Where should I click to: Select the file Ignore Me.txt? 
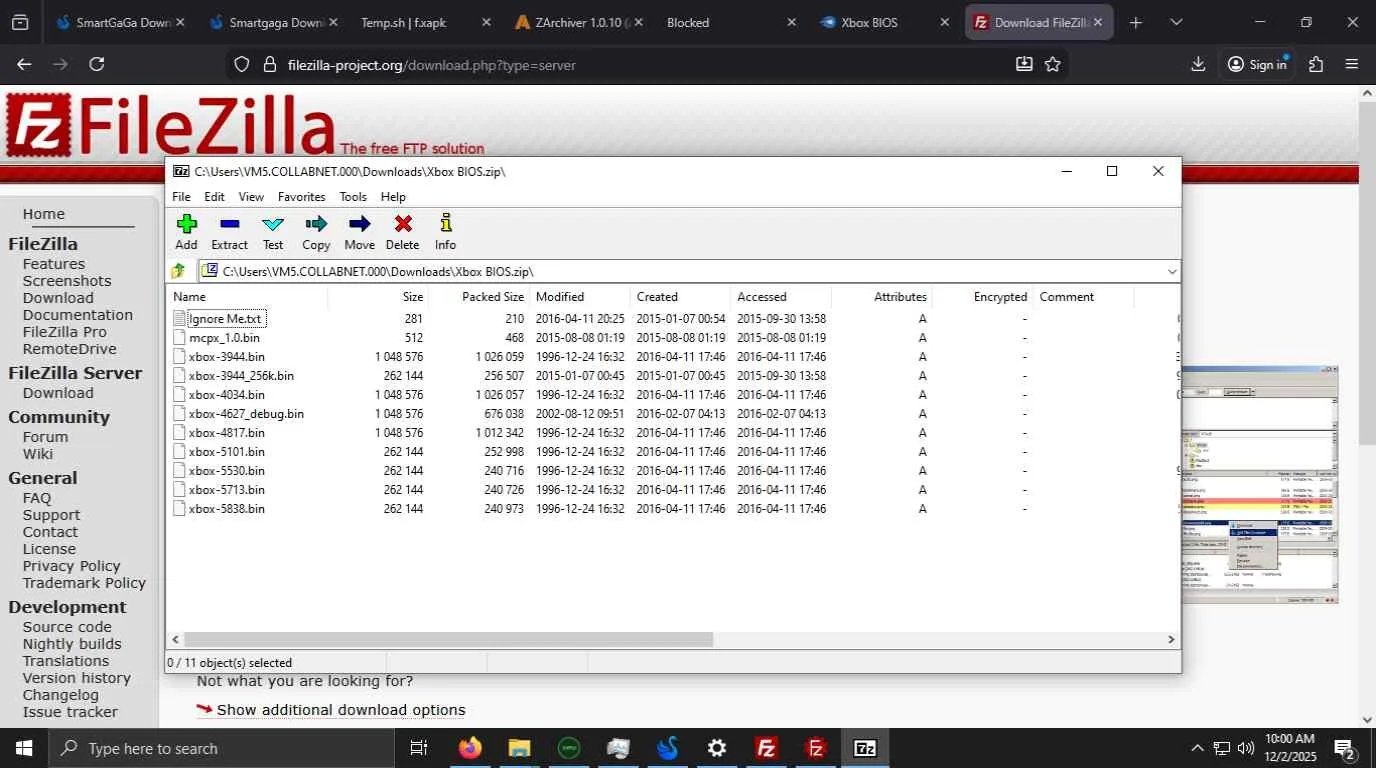coord(225,319)
